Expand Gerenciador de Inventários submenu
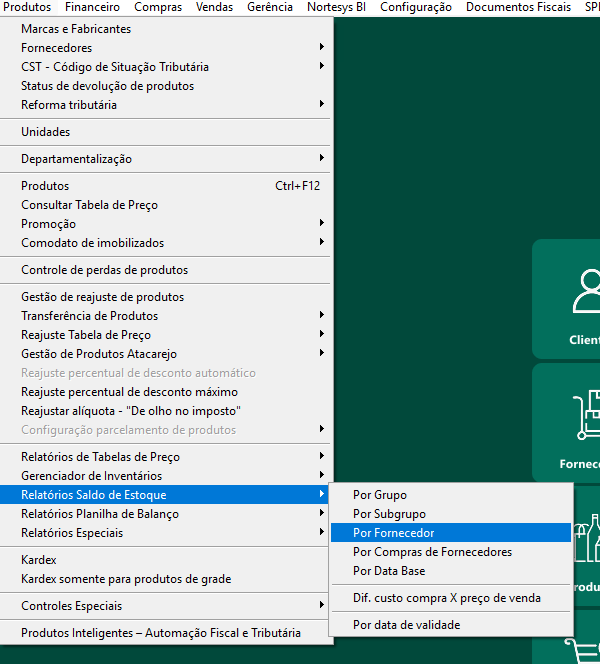600x664 pixels. point(91,476)
